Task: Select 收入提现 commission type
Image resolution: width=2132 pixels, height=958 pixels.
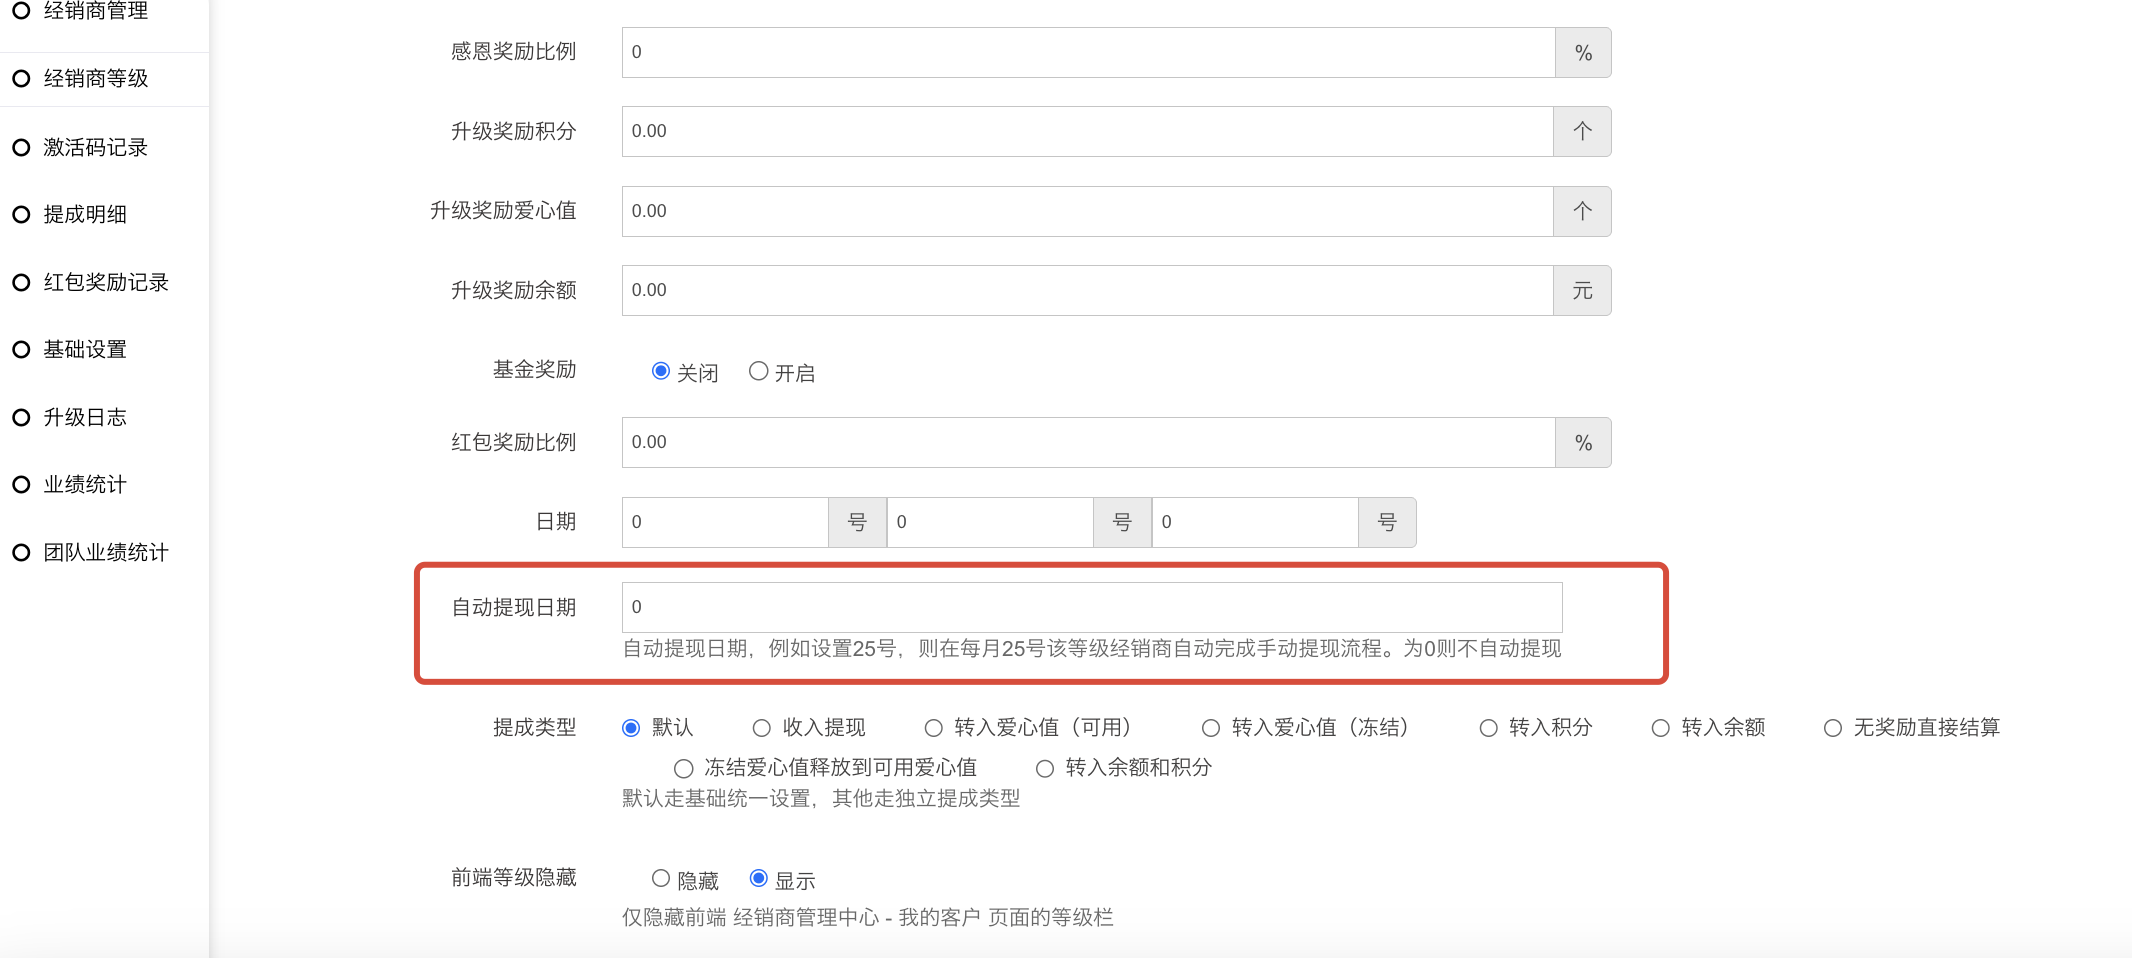Action: [762, 728]
